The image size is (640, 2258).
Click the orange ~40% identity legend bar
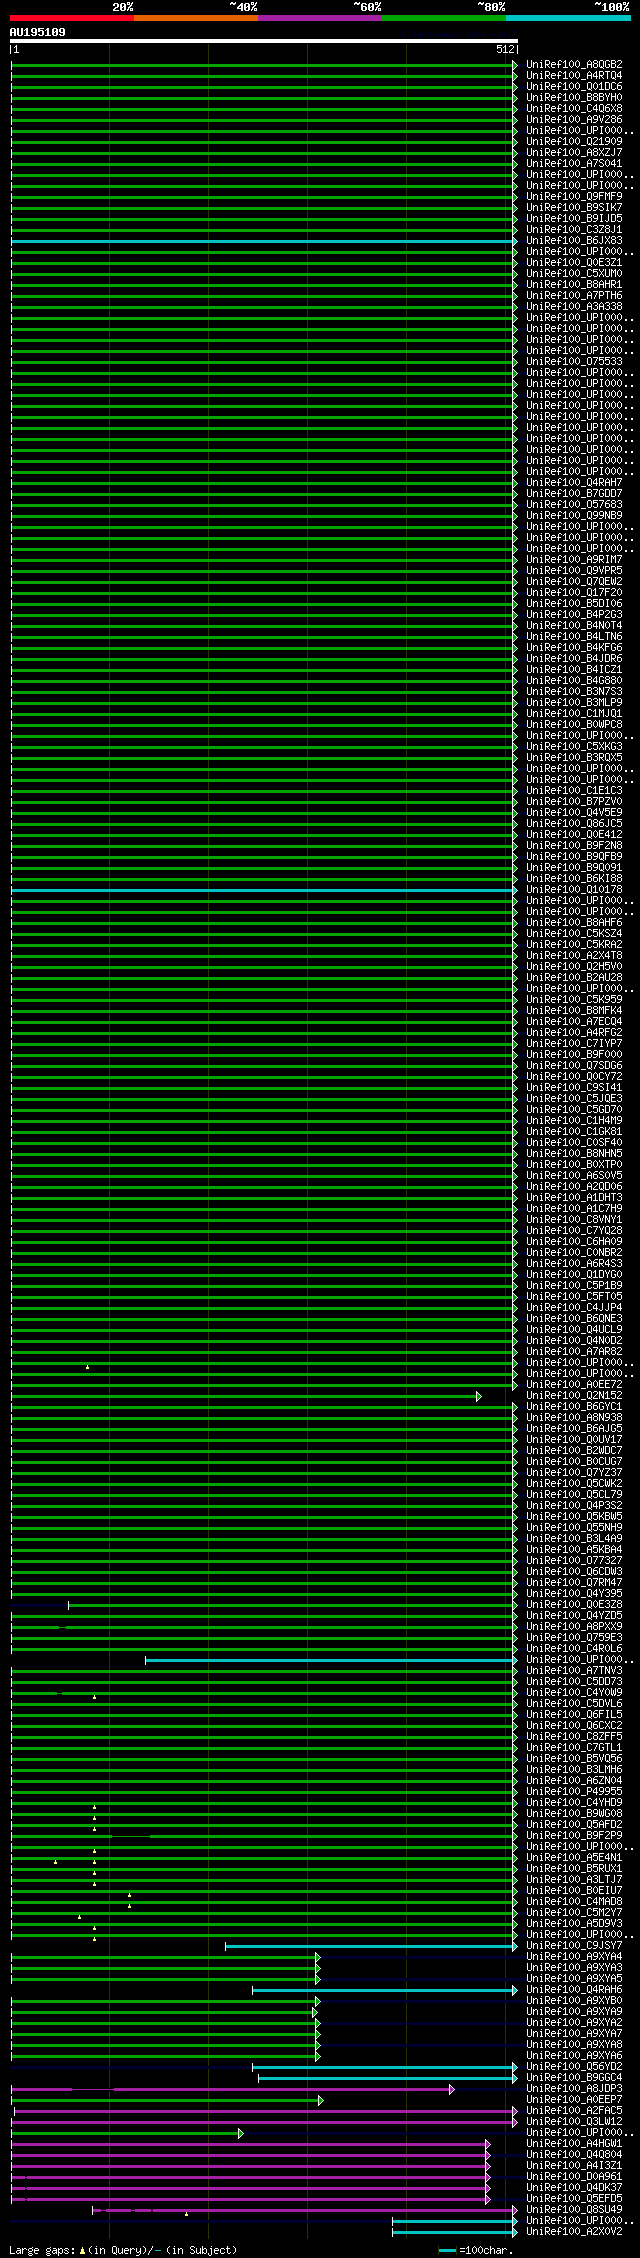click(x=196, y=18)
